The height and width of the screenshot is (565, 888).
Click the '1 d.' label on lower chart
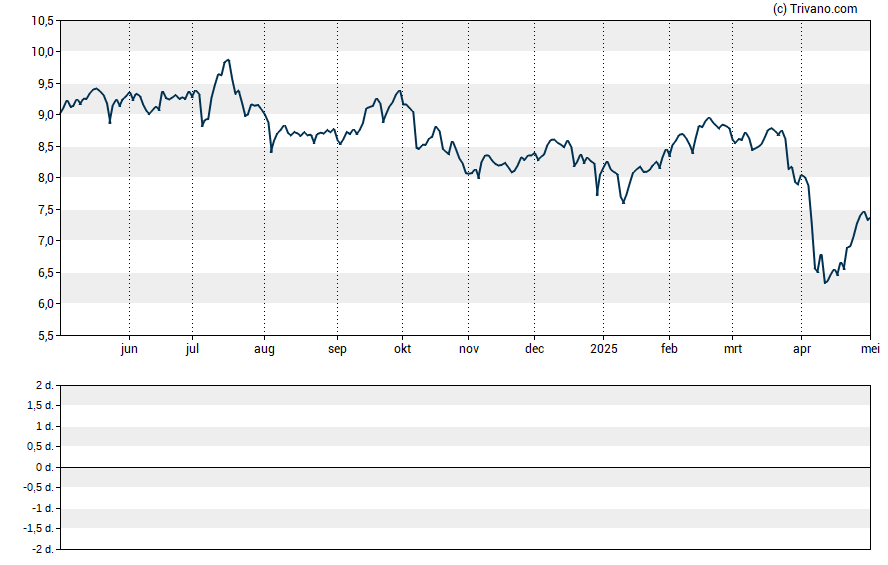44,426
